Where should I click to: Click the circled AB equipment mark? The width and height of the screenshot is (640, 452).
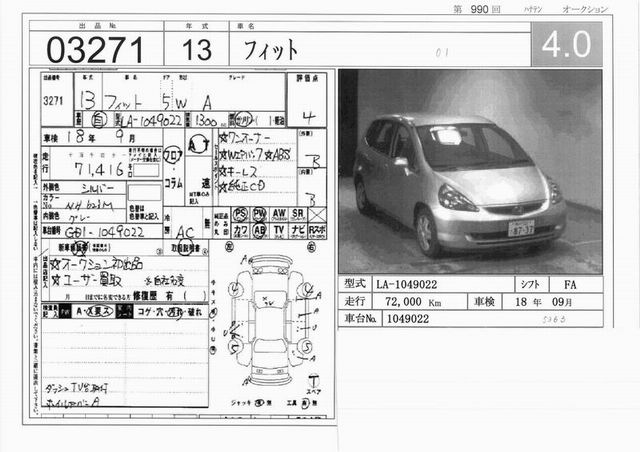tap(259, 231)
